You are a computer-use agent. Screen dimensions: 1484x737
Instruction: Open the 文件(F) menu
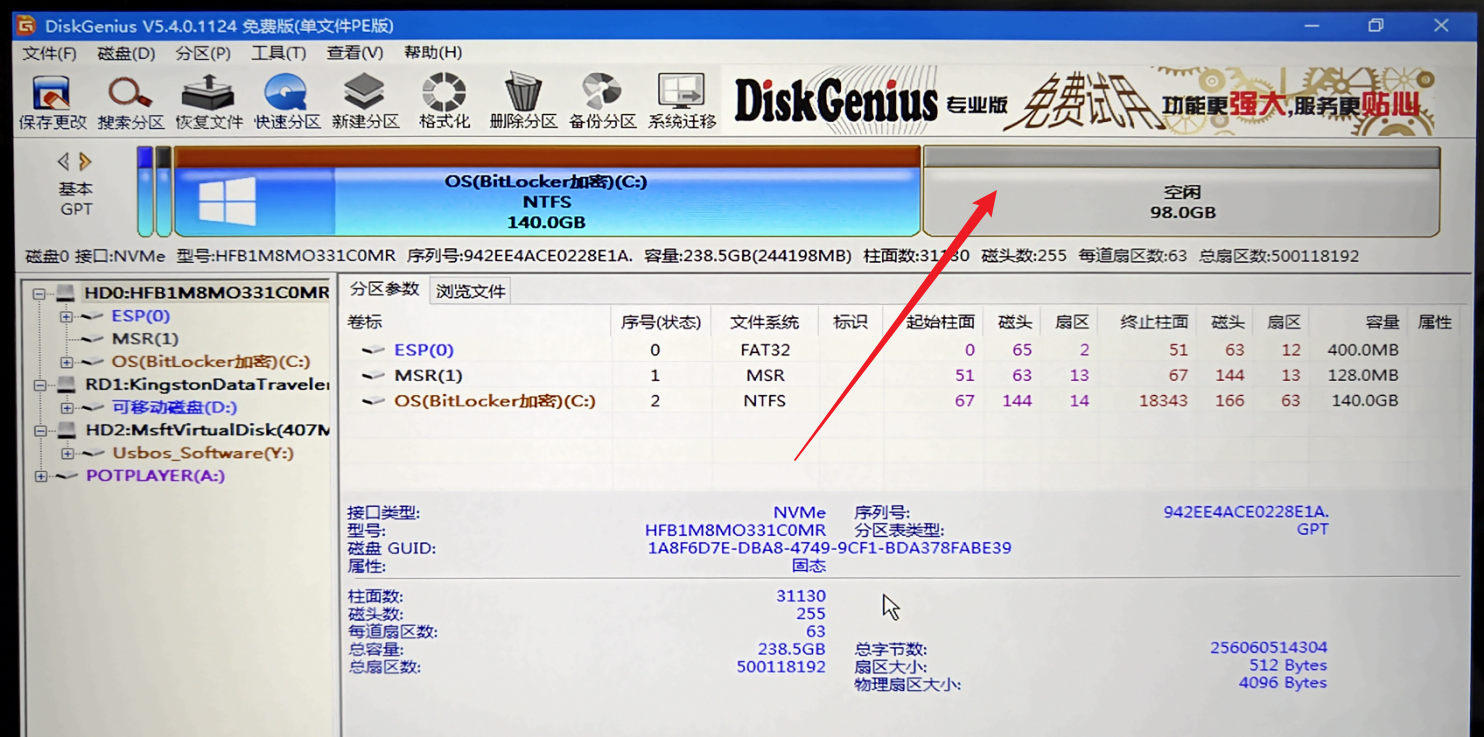tap(49, 53)
